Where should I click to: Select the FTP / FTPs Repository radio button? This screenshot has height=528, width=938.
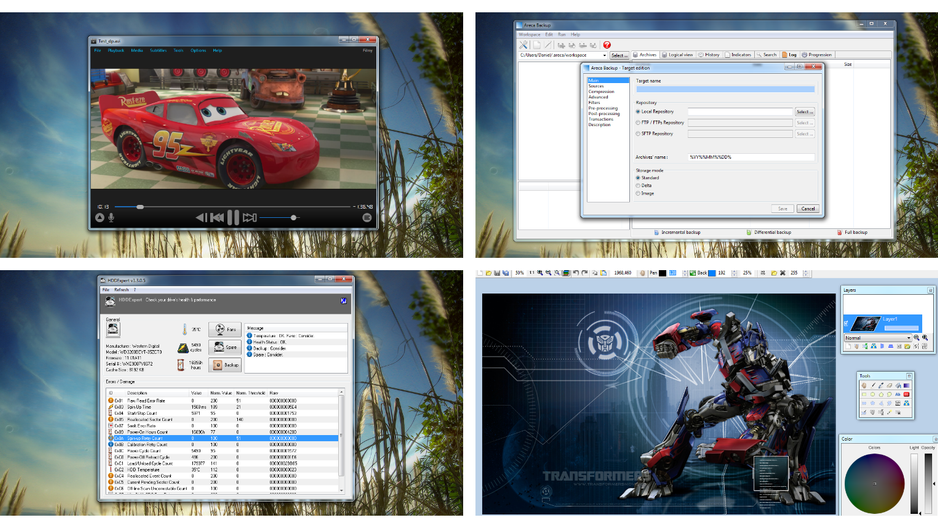pyautogui.click(x=638, y=123)
